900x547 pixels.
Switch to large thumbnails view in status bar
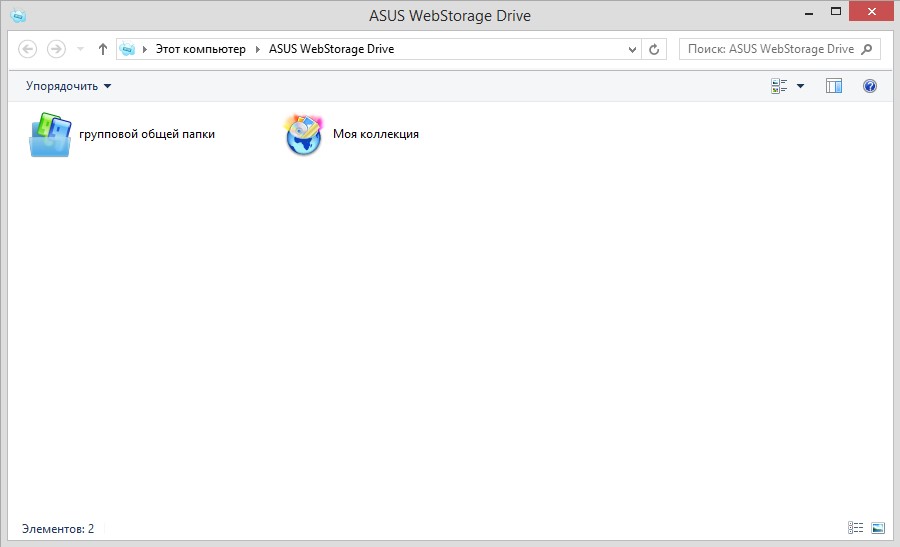(x=878, y=528)
